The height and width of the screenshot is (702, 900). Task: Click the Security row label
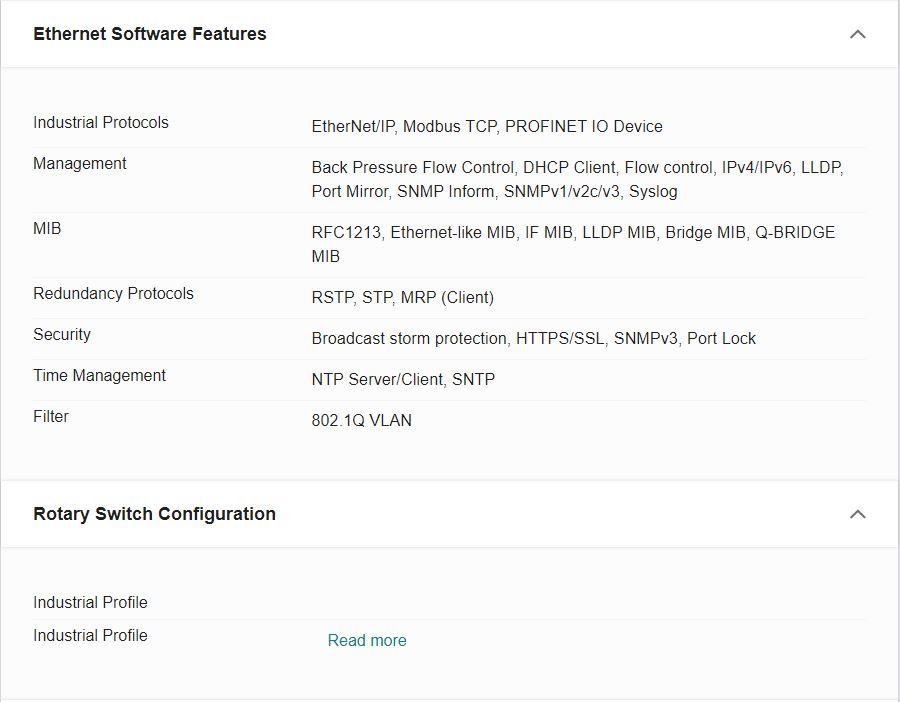(x=62, y=335)
